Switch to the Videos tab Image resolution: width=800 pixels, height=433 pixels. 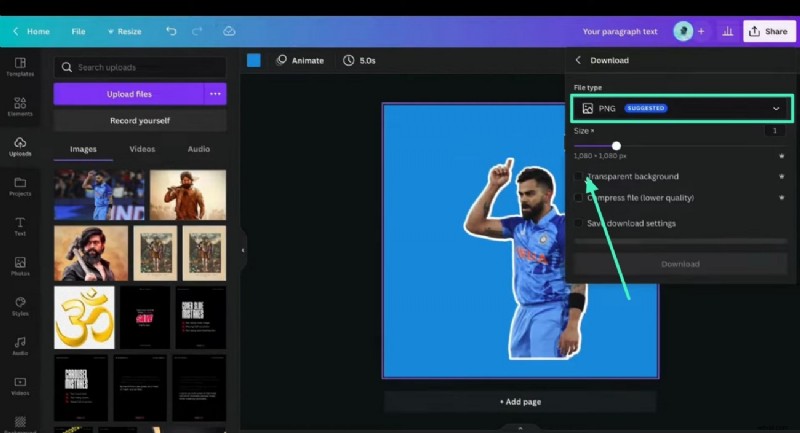(142, 149)
